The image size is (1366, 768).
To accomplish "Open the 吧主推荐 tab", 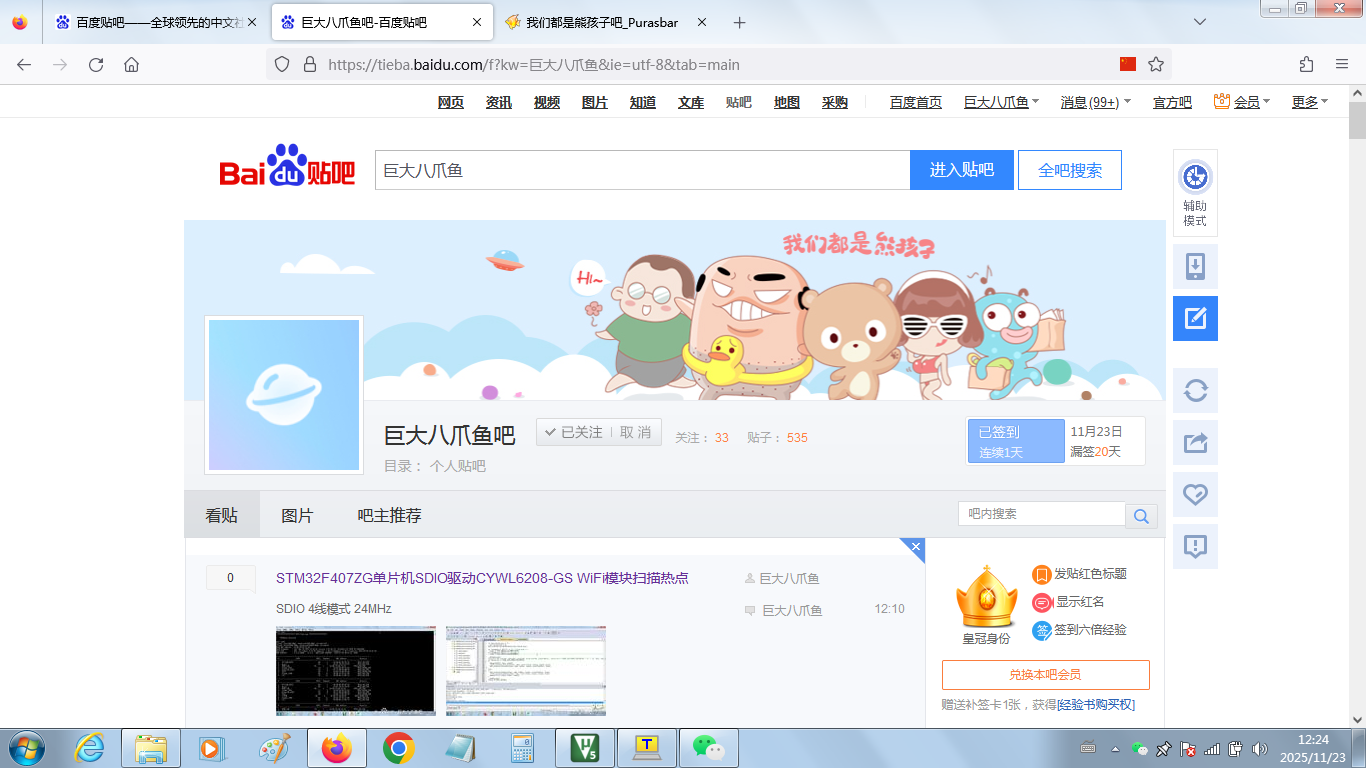I will (389, 515).
